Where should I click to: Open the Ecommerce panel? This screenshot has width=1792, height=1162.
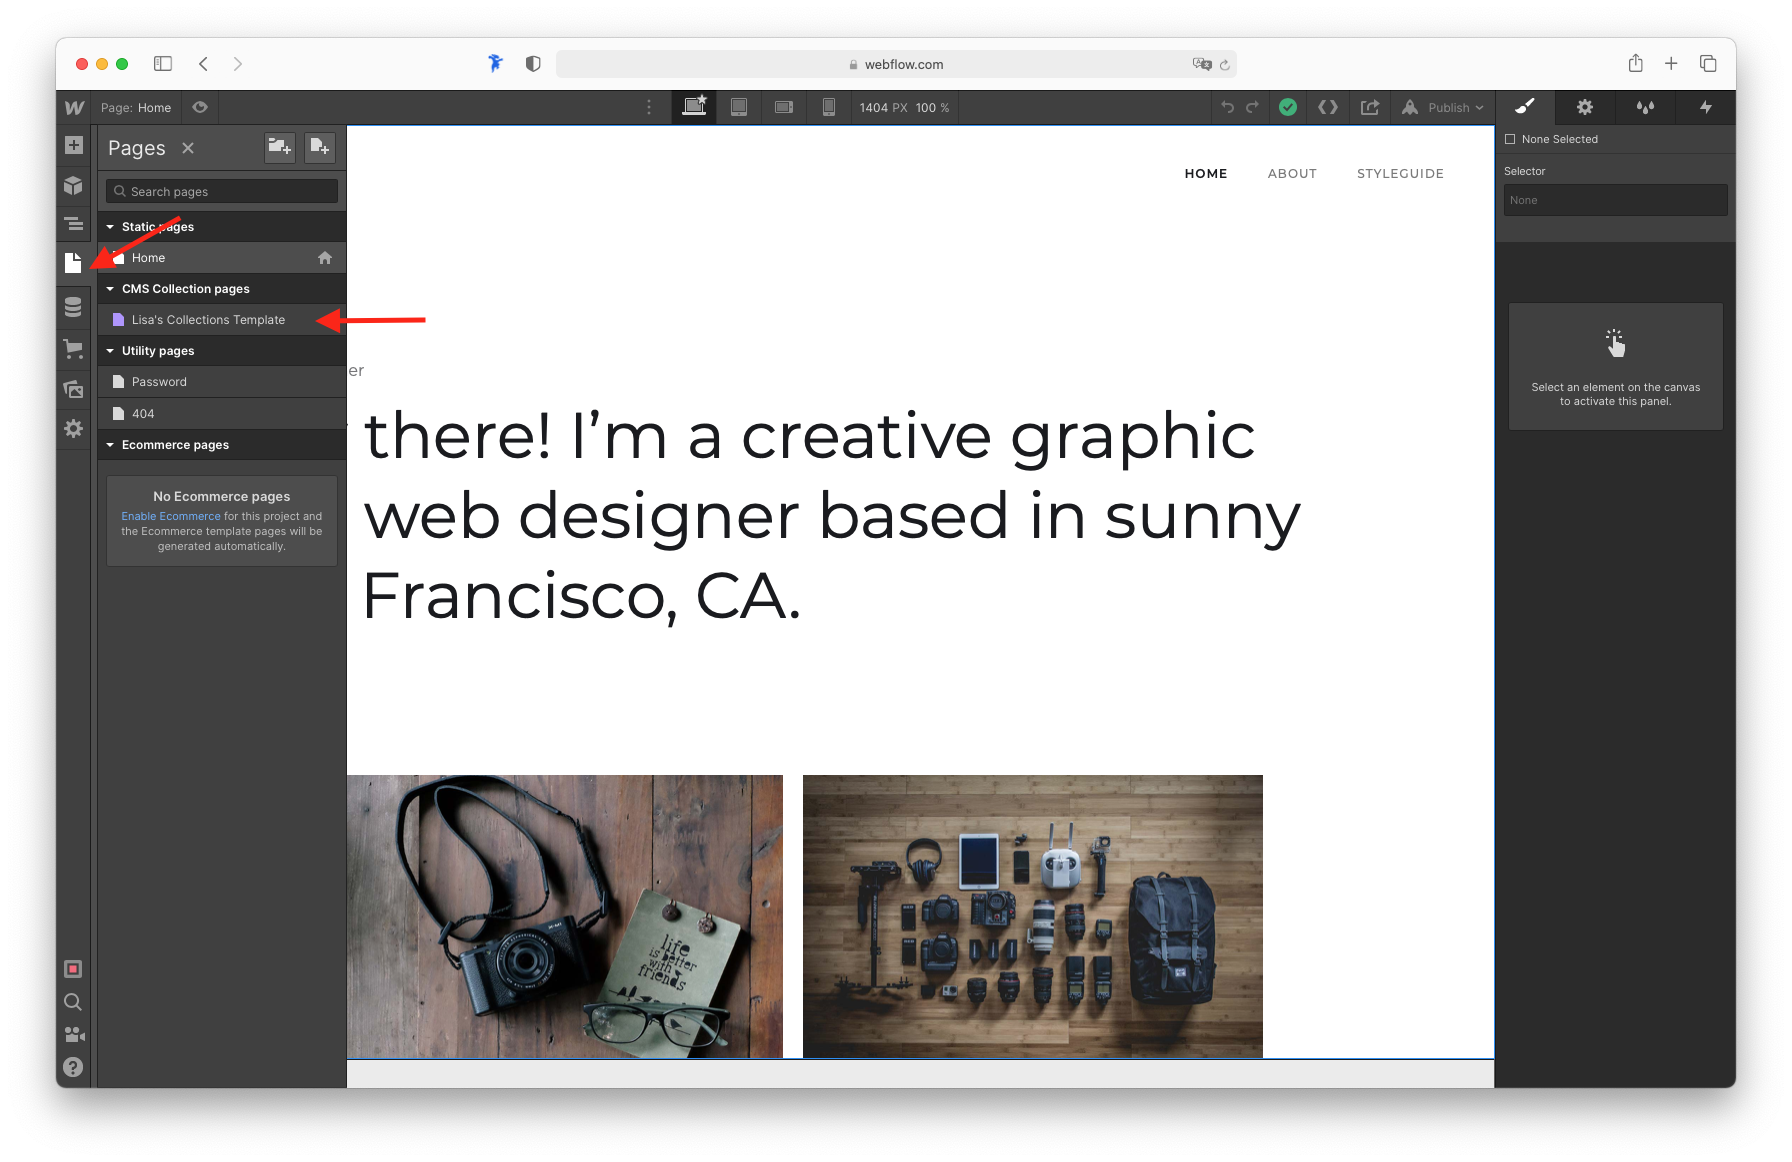73,348
